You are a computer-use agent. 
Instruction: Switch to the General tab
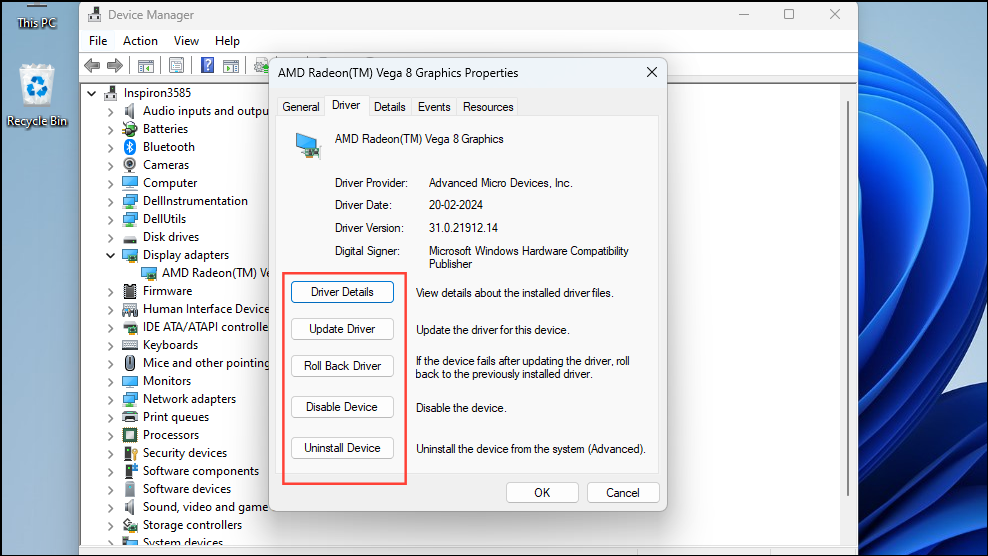click(x=301, y=107)
